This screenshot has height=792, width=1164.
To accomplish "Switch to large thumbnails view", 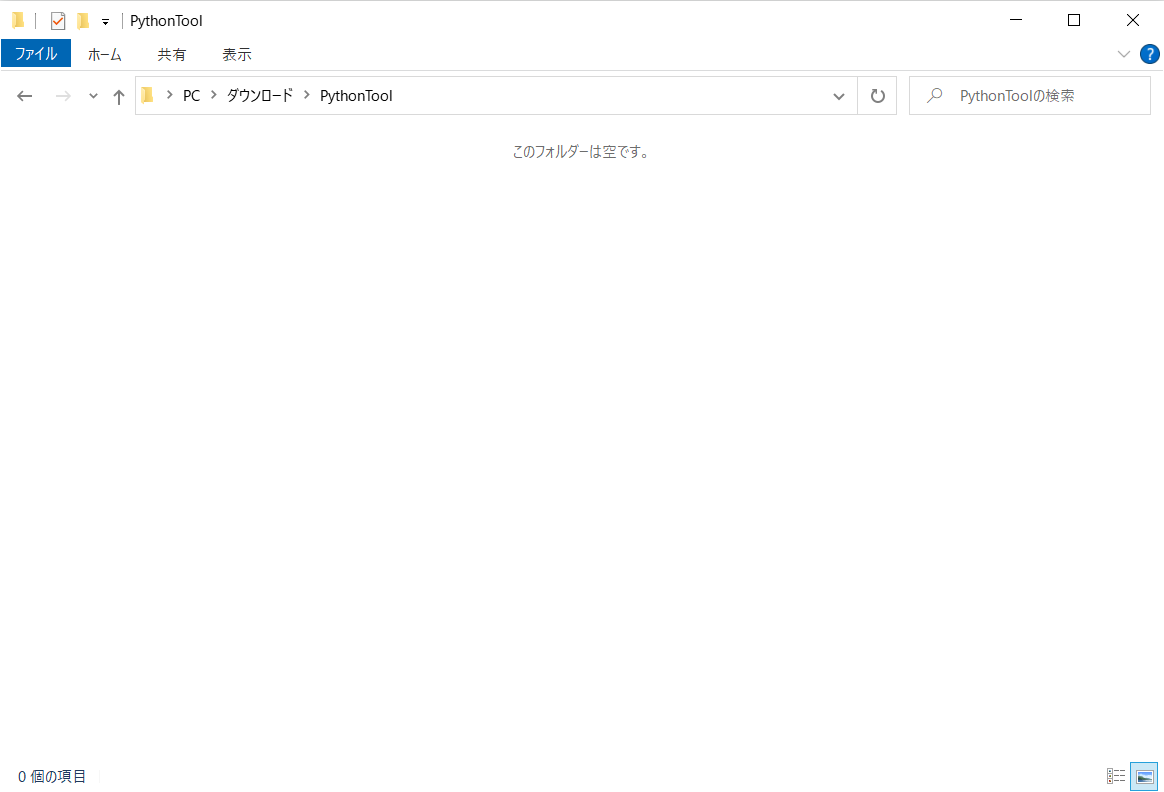I will click(x=1143, y=776).
